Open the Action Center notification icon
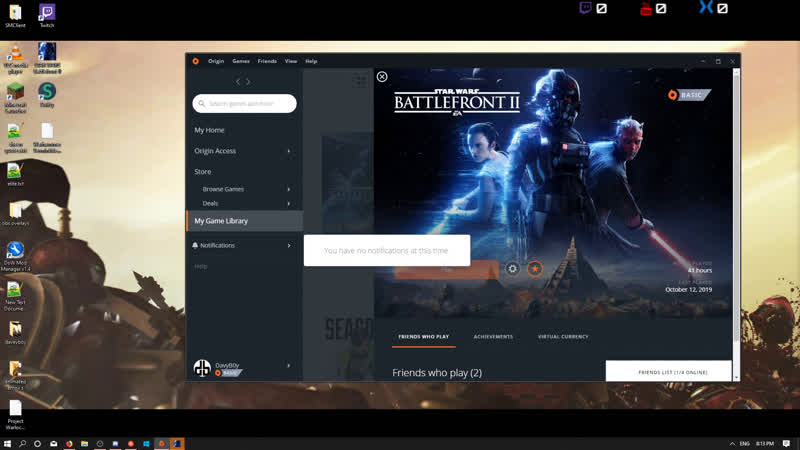This screenshot has width=800, height=450. pos(786,443)
